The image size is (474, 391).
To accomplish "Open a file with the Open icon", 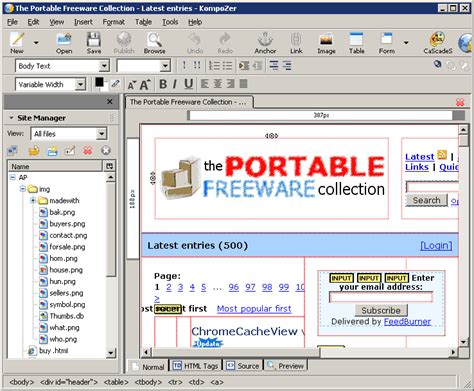I will click(64, 43).
